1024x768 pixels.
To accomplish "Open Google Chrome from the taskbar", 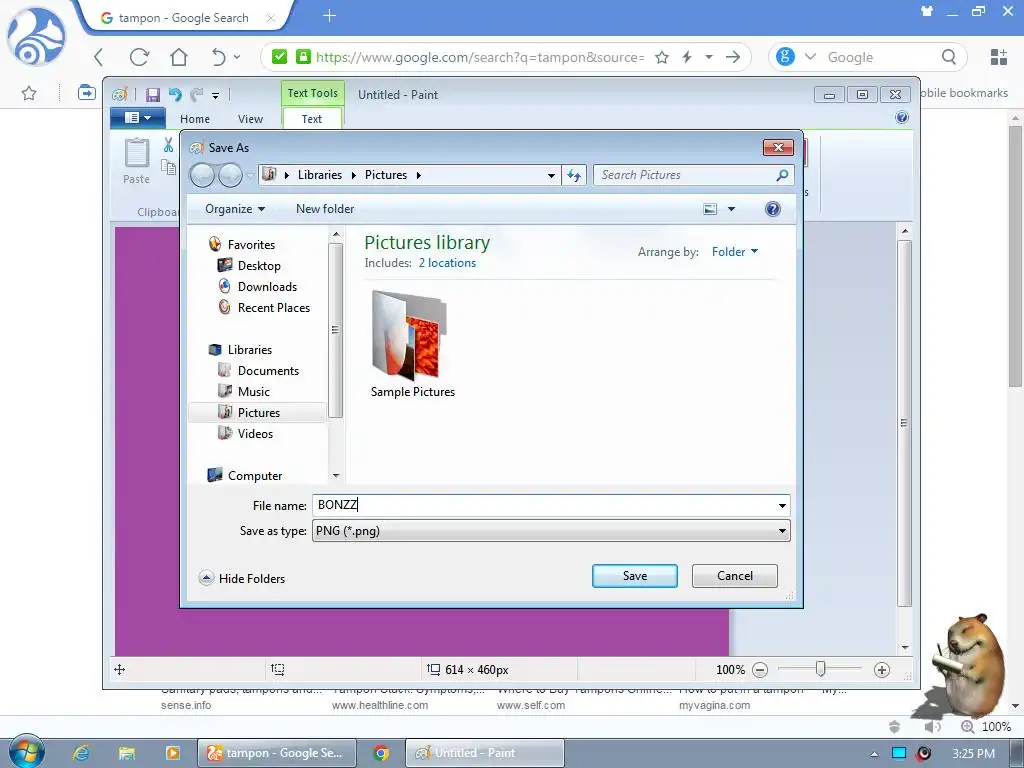I will pos(381,753).
